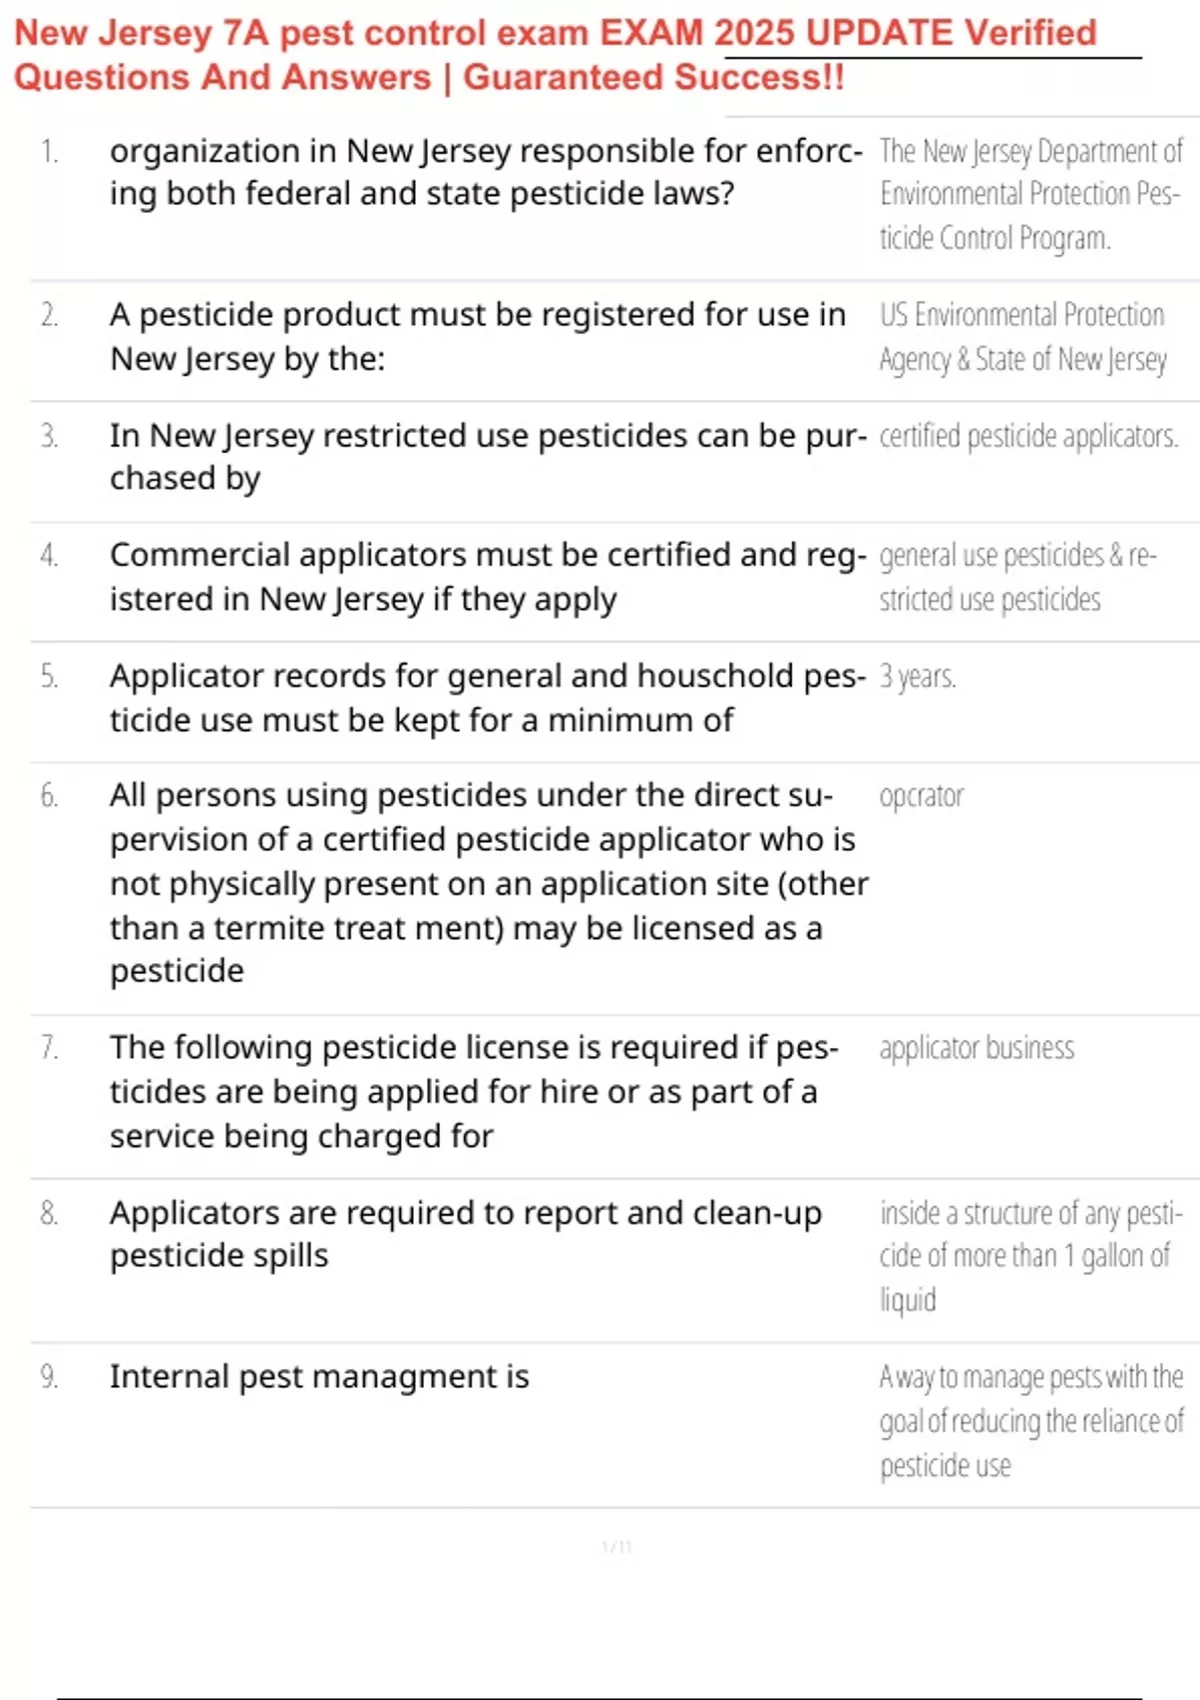Click question 9 'Internal pest managment is'
The image size is (1200, 1700).
pyautogui.click(x=319, y=1377)
